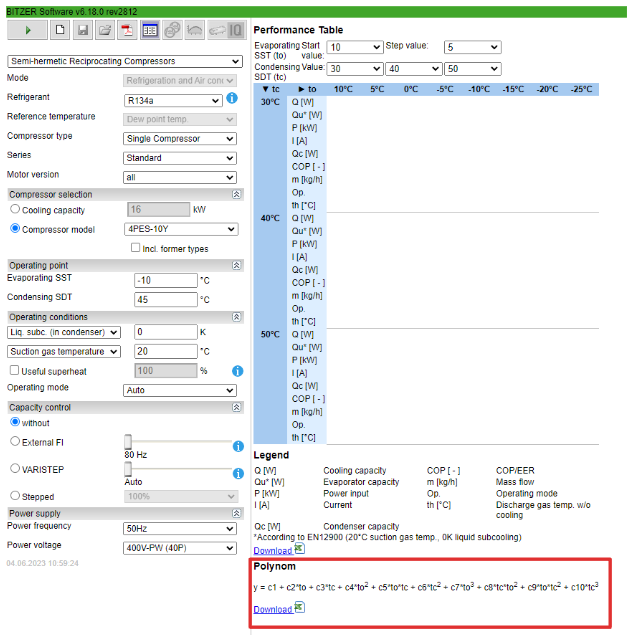Open the limits curve diagram icon
This screenshot has width=637, height=635.
click(x=195, y=30)
